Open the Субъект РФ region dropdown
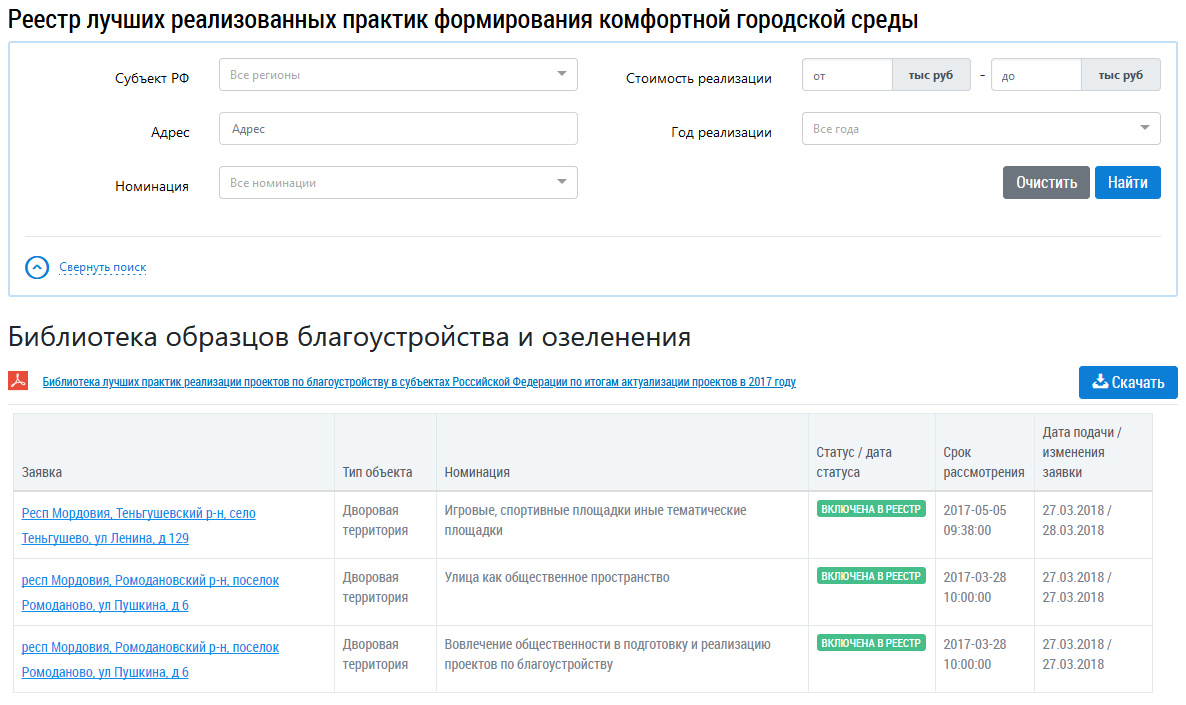The image size is (1186, 705). coord(398,75)
